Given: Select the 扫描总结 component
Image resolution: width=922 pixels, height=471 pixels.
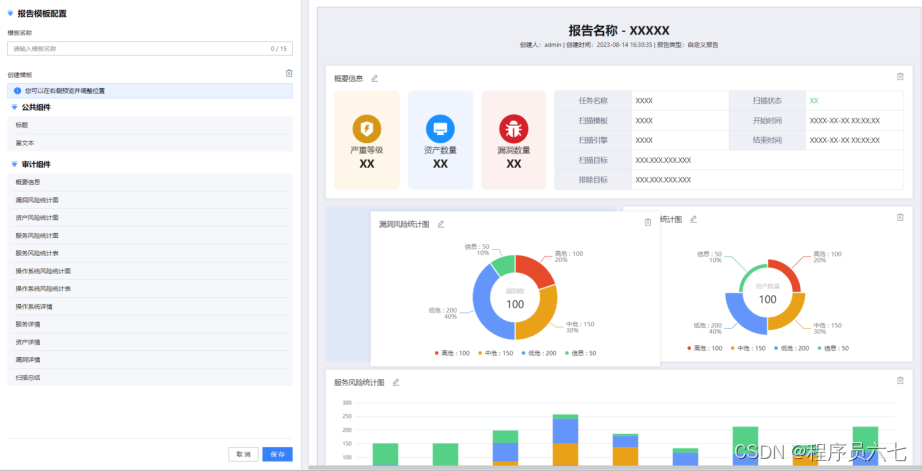Looking at the screenshot, I should point(150,378).
